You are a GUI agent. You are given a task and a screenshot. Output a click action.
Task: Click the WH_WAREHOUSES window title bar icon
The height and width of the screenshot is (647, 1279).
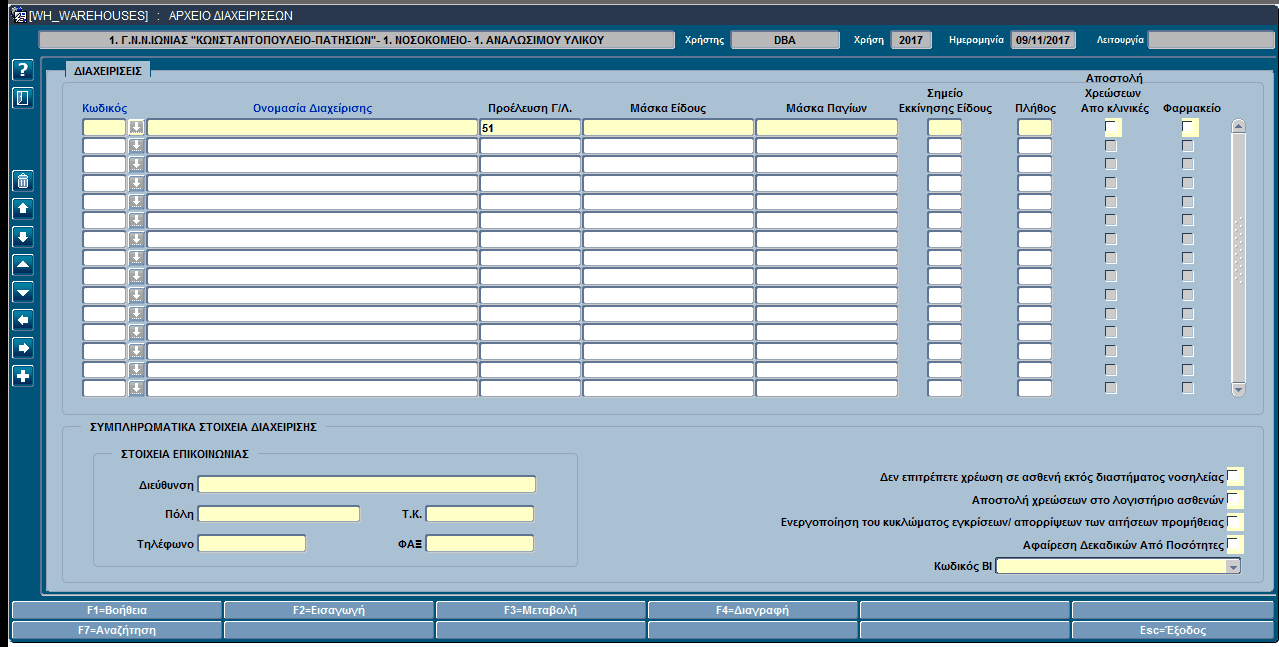click(x=18, y=16)
